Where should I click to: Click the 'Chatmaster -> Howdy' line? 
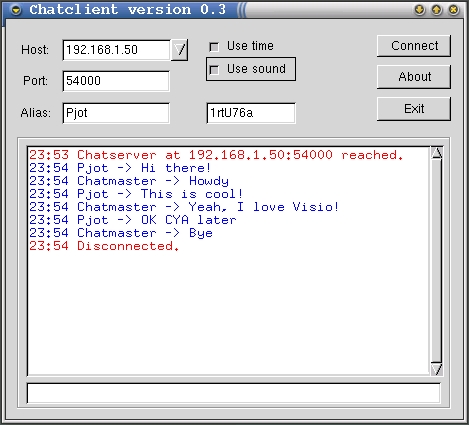(x=129, y=181)
